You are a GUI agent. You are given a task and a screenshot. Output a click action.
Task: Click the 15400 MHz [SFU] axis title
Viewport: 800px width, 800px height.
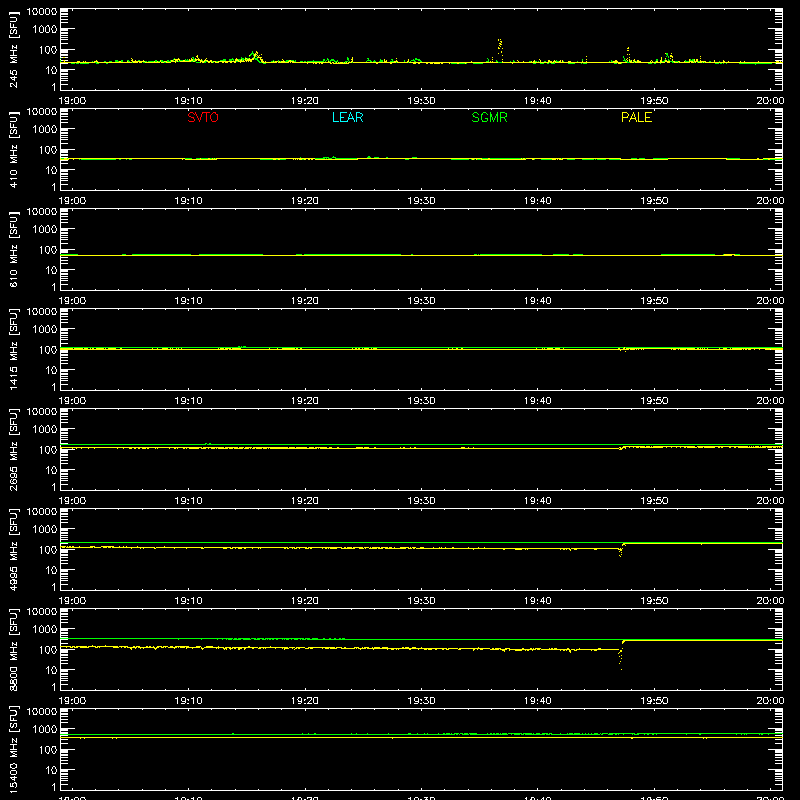pos(14,749)
